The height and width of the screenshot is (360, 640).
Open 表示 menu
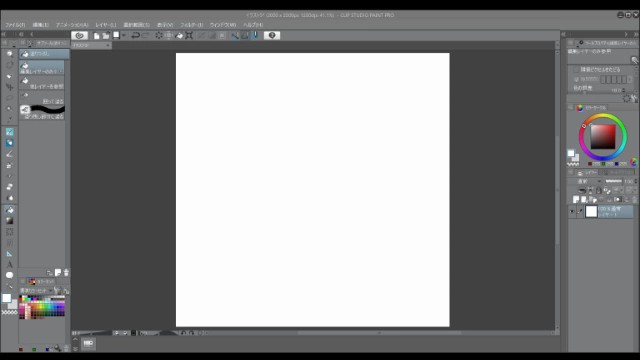point(165,25)
